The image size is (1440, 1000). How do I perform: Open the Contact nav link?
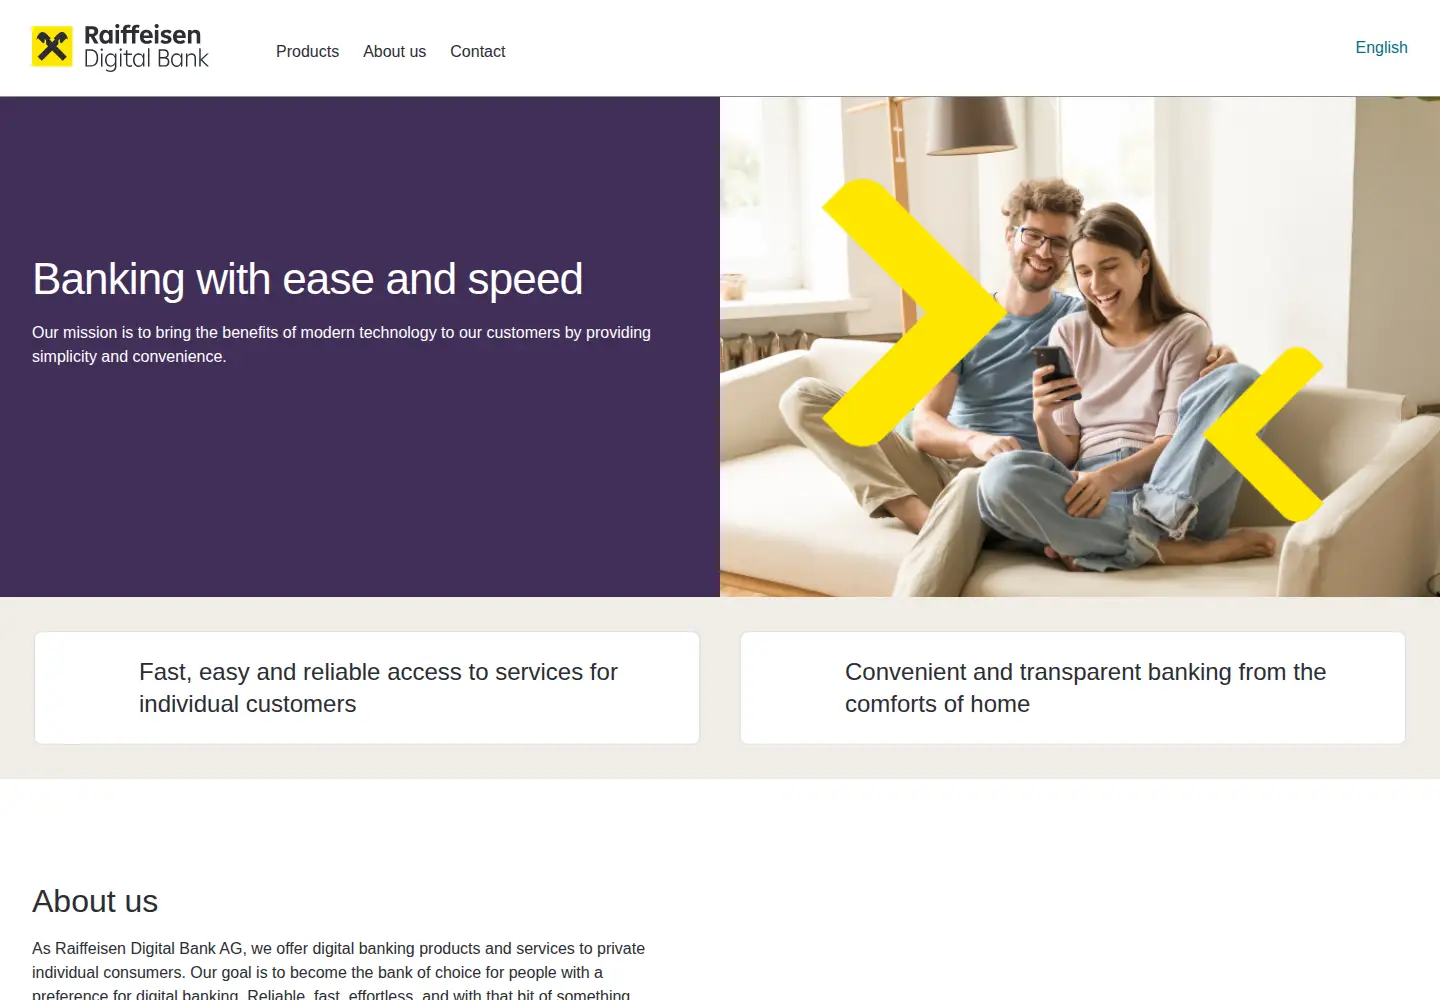click(477, 51)
